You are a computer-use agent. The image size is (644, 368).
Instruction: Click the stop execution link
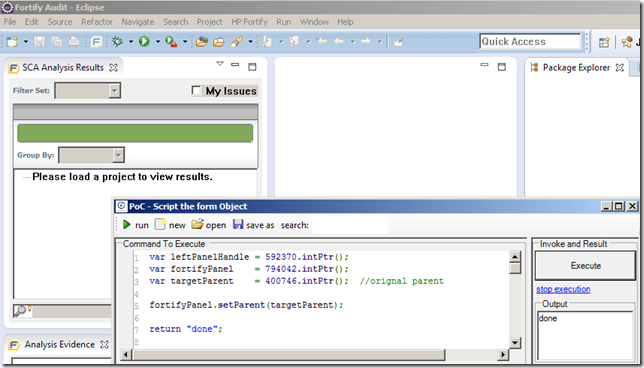pyautogui.click(x=563, y=289)
